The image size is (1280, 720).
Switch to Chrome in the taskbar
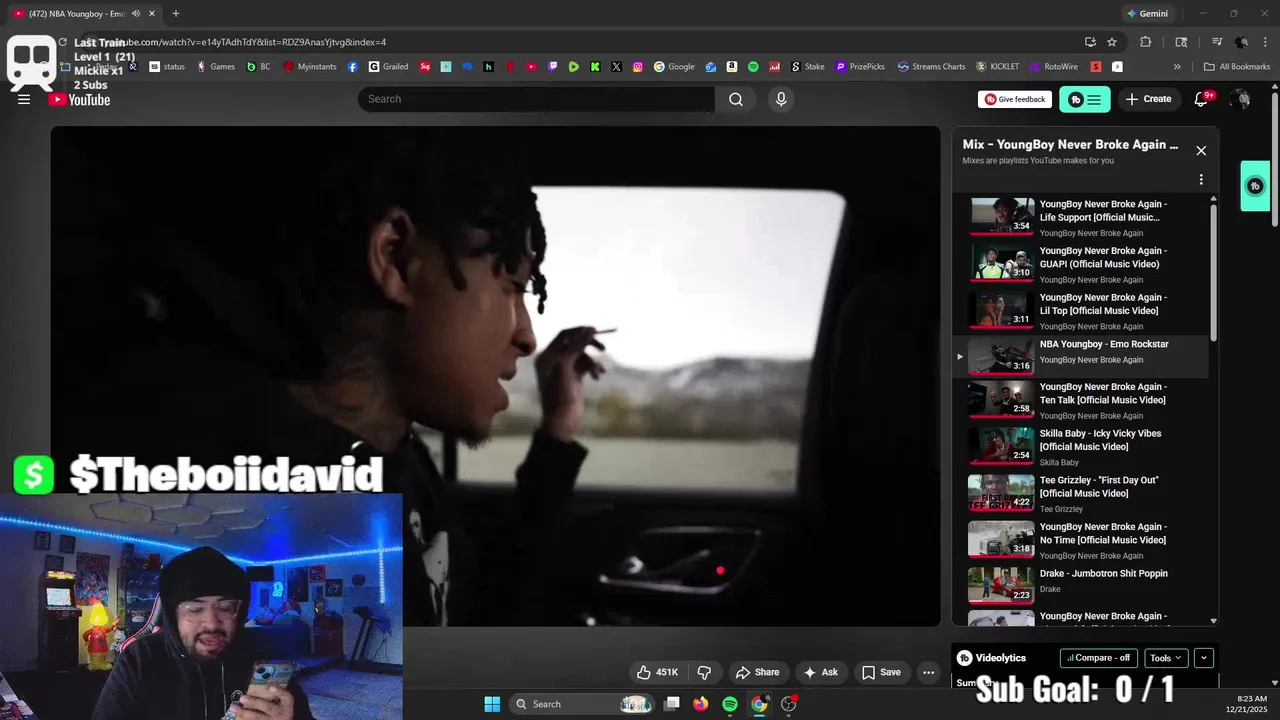(760, 704)
